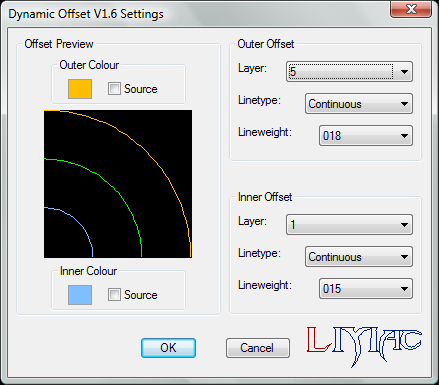Viewport: 439px width, 385px height.
Task: Confirm settings with the OK button
Action: tap(168, 348)
